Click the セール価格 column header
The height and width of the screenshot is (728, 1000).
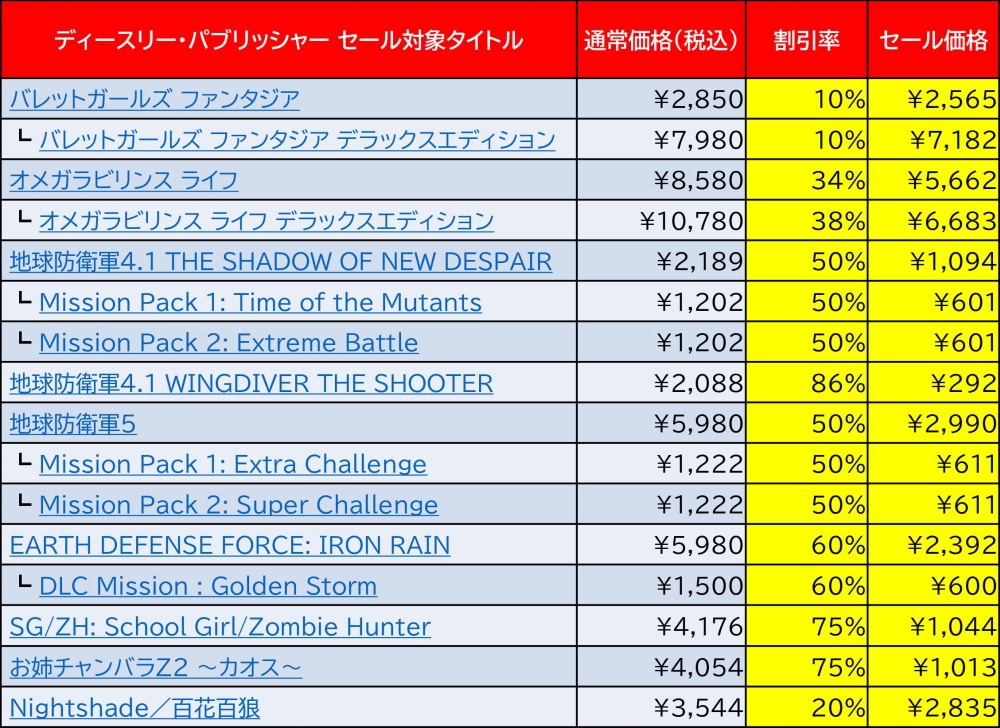tap(933, 41)
